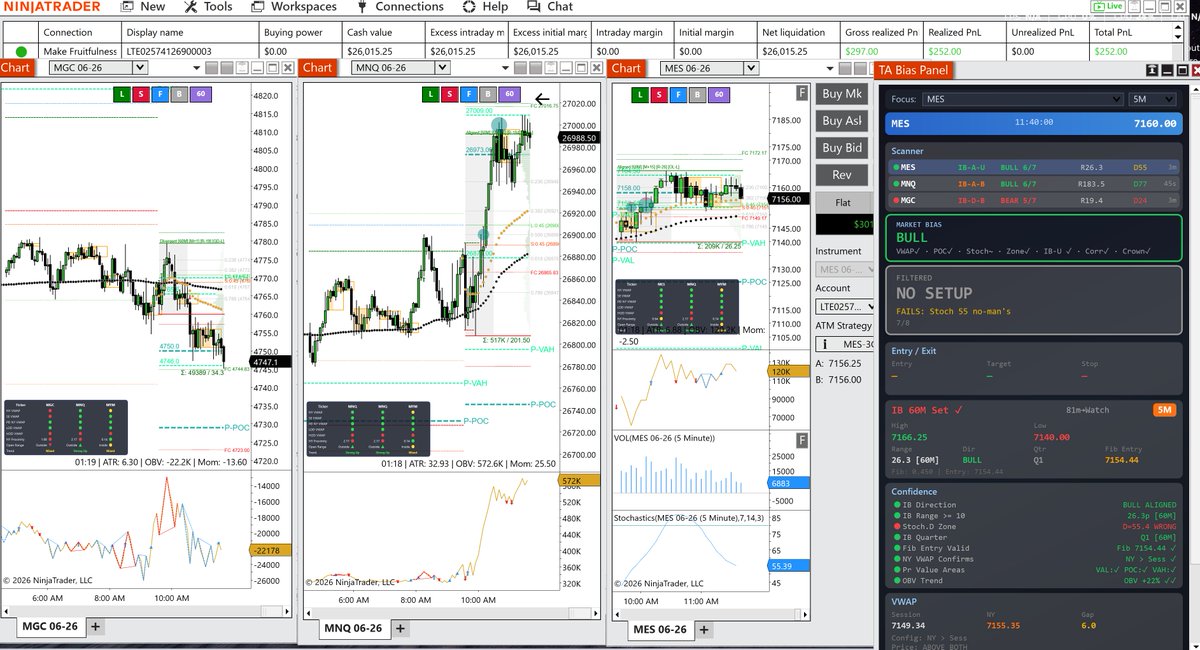Viewport: 1200px width, 650px height.
Task: Open the Tools menu
Action: pos(209,7)
